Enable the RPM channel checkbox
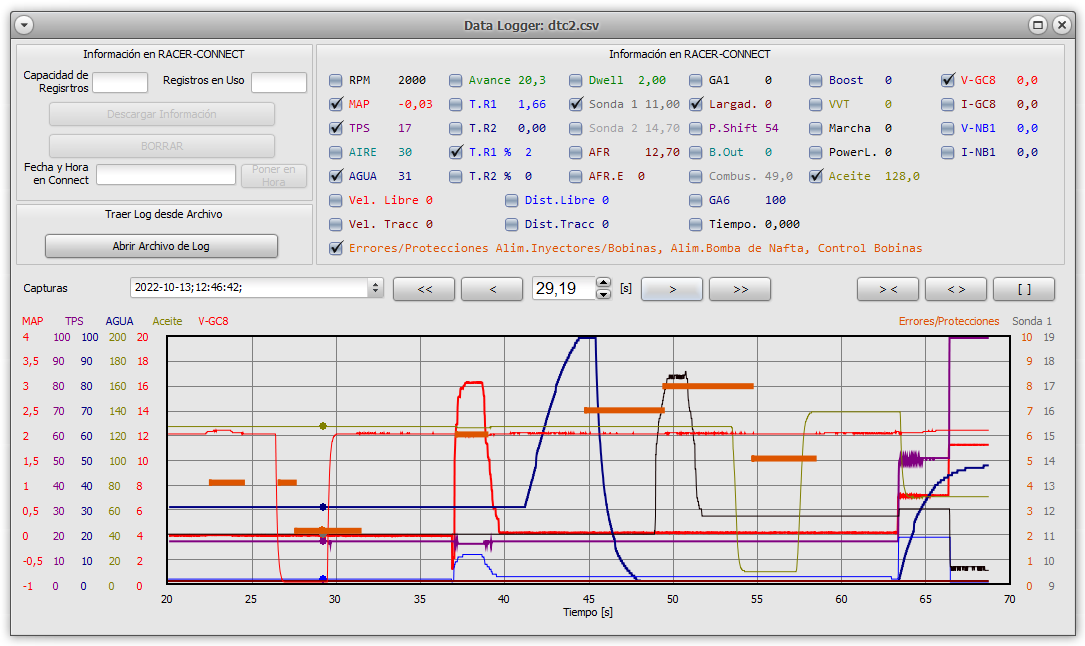 click(x=335, y=80)
